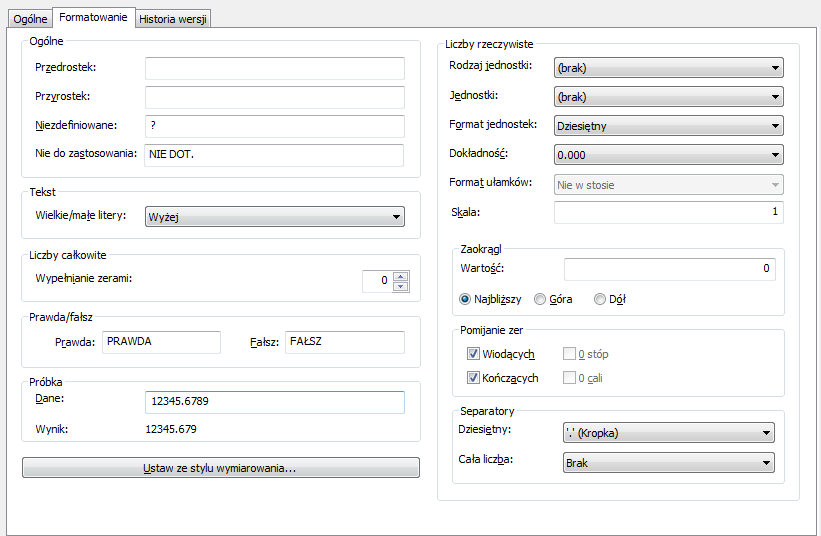Open the Wielkie/małe litery dropdown
Screen dimensions: 821x536
(274, 217)
